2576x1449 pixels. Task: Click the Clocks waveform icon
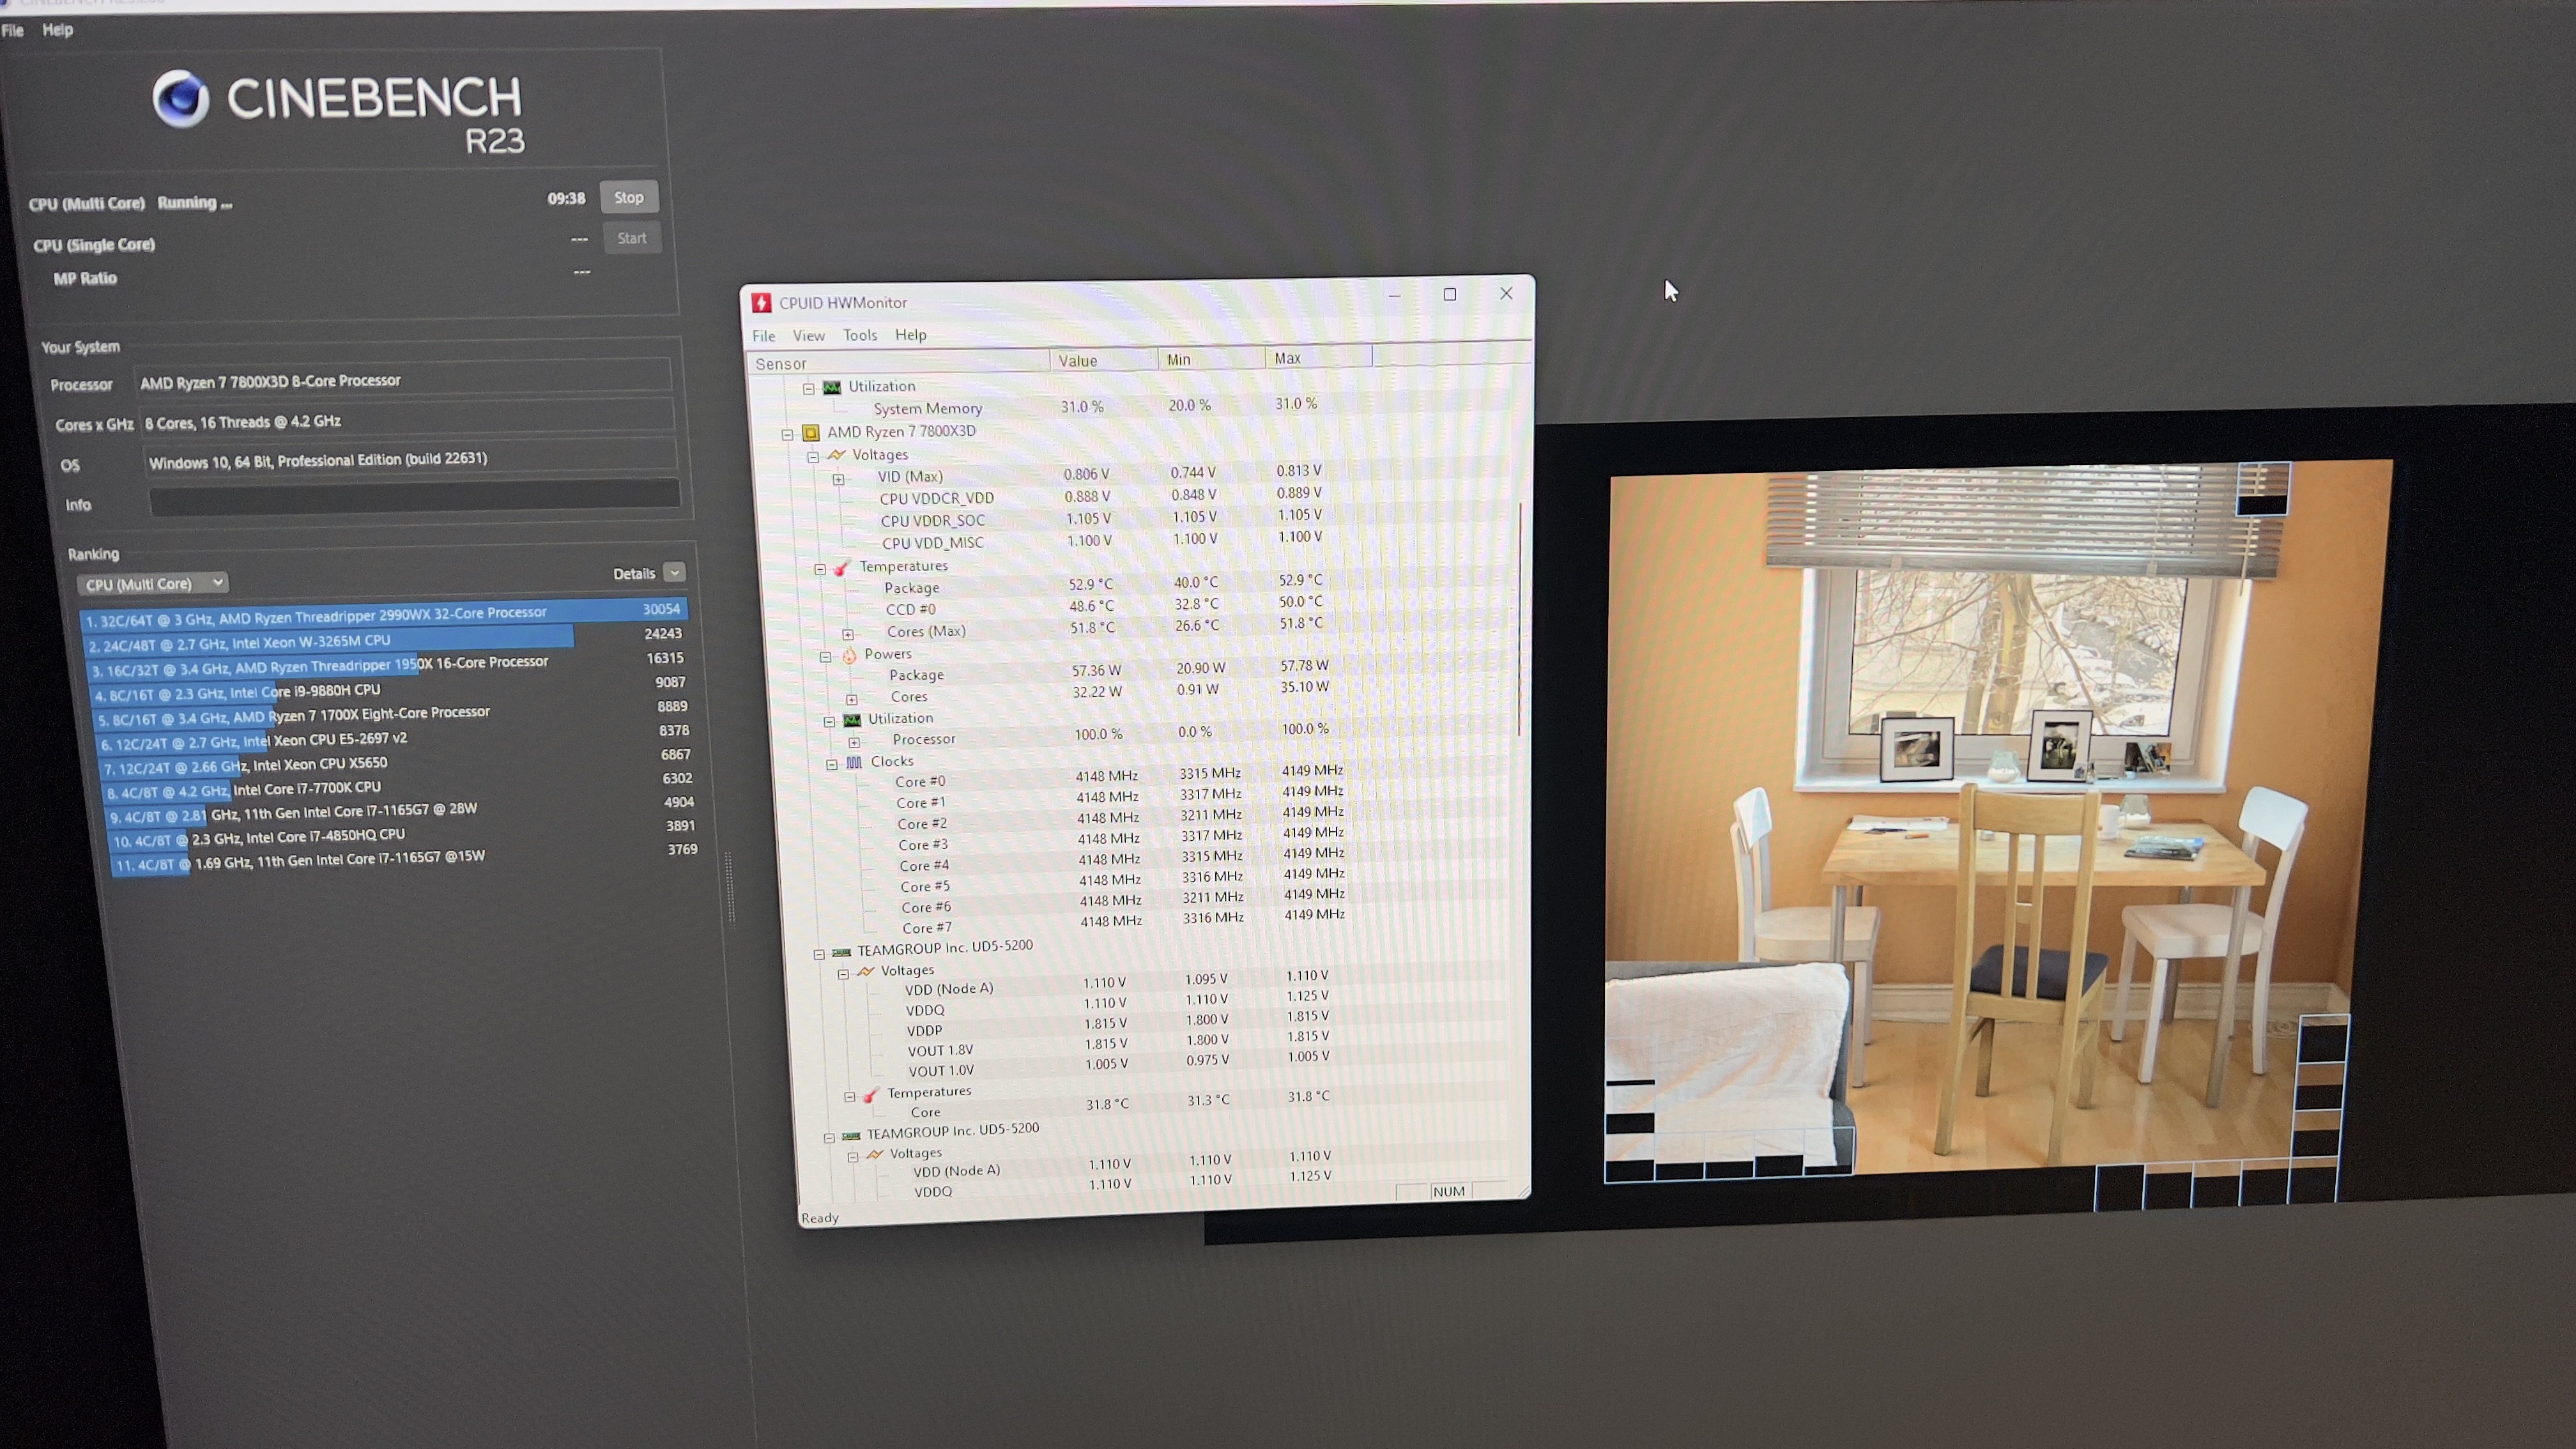pyautogui.click(x=854, y=762)
